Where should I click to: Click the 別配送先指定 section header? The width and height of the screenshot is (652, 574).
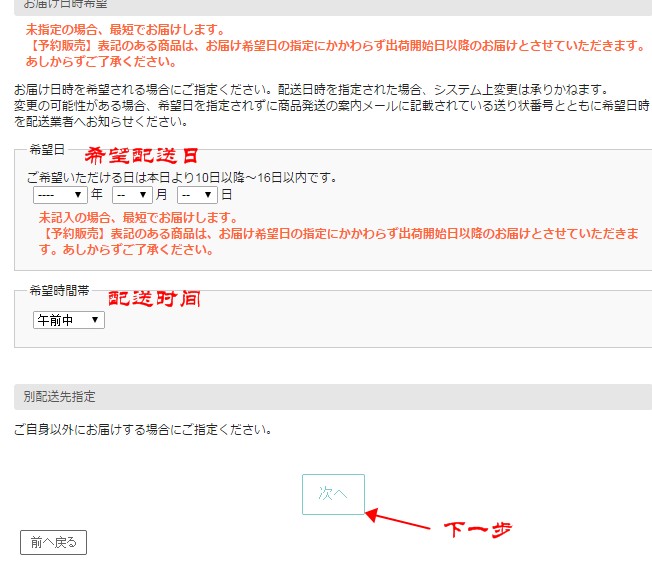tap(60, 397)
